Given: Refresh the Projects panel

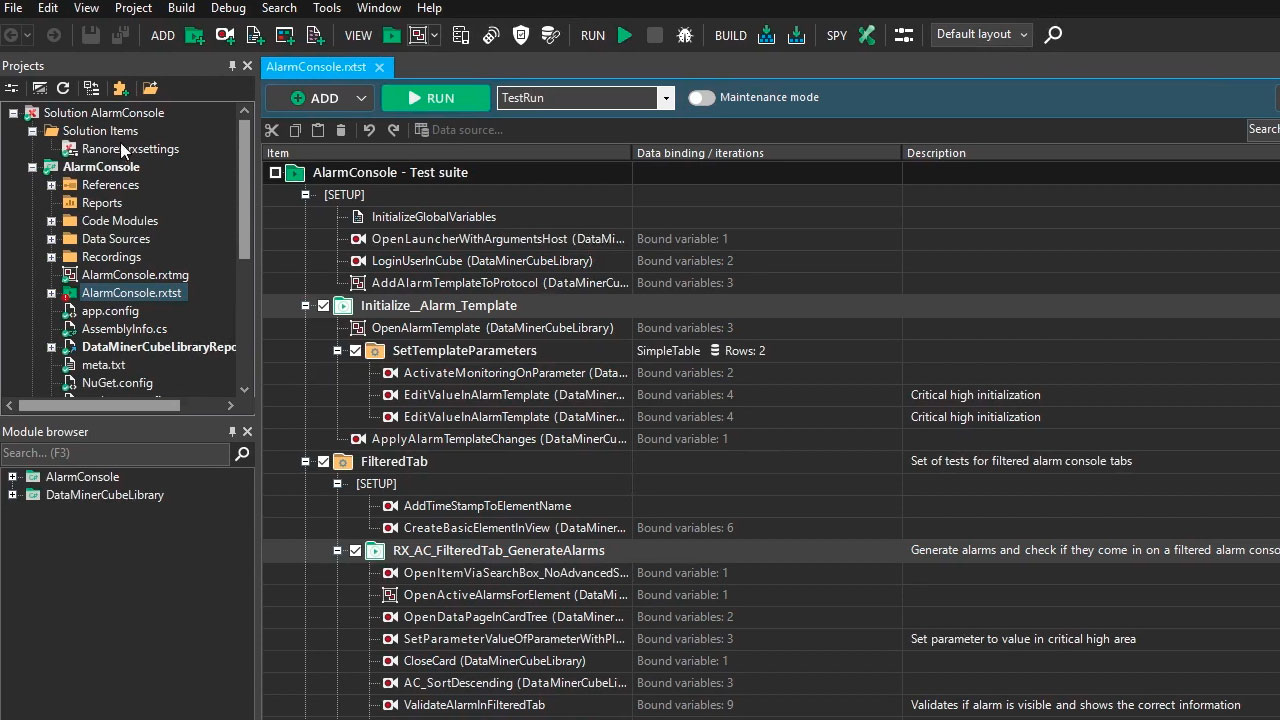Looking at the screenshot, I should [63, 88].
